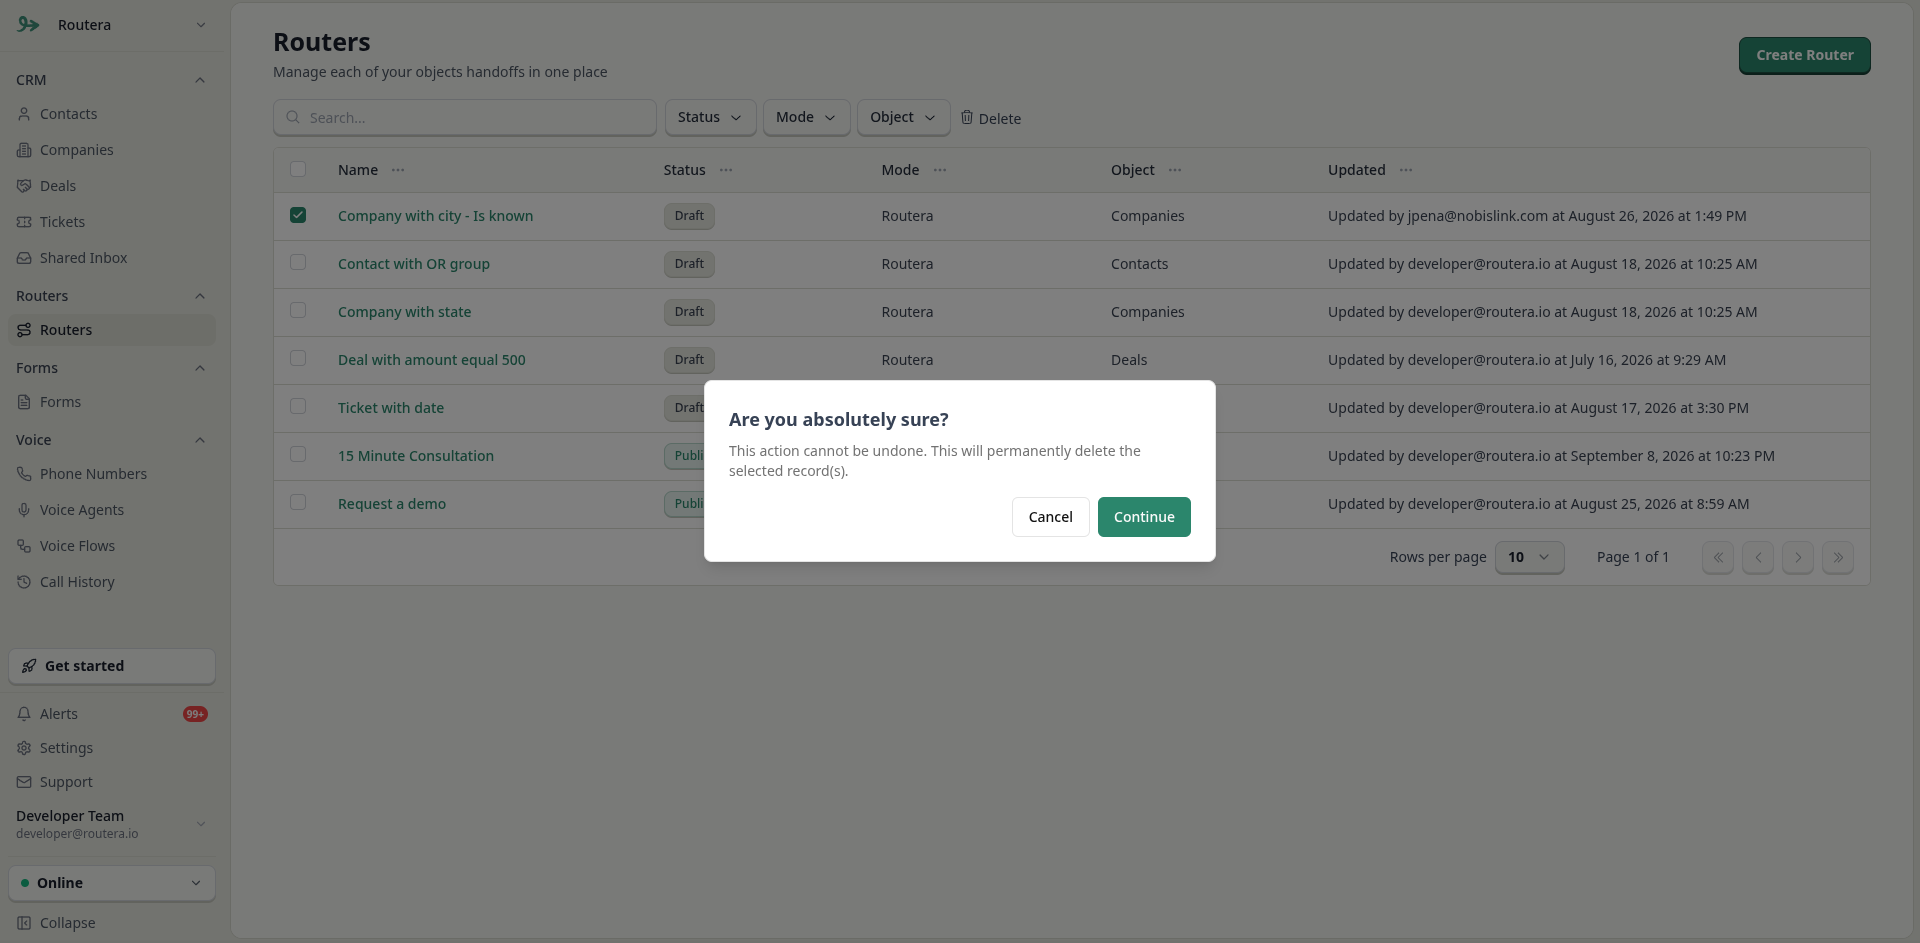Uncheck Company with city - Is known
The image size is (1920, 943).
pos(298,215)
